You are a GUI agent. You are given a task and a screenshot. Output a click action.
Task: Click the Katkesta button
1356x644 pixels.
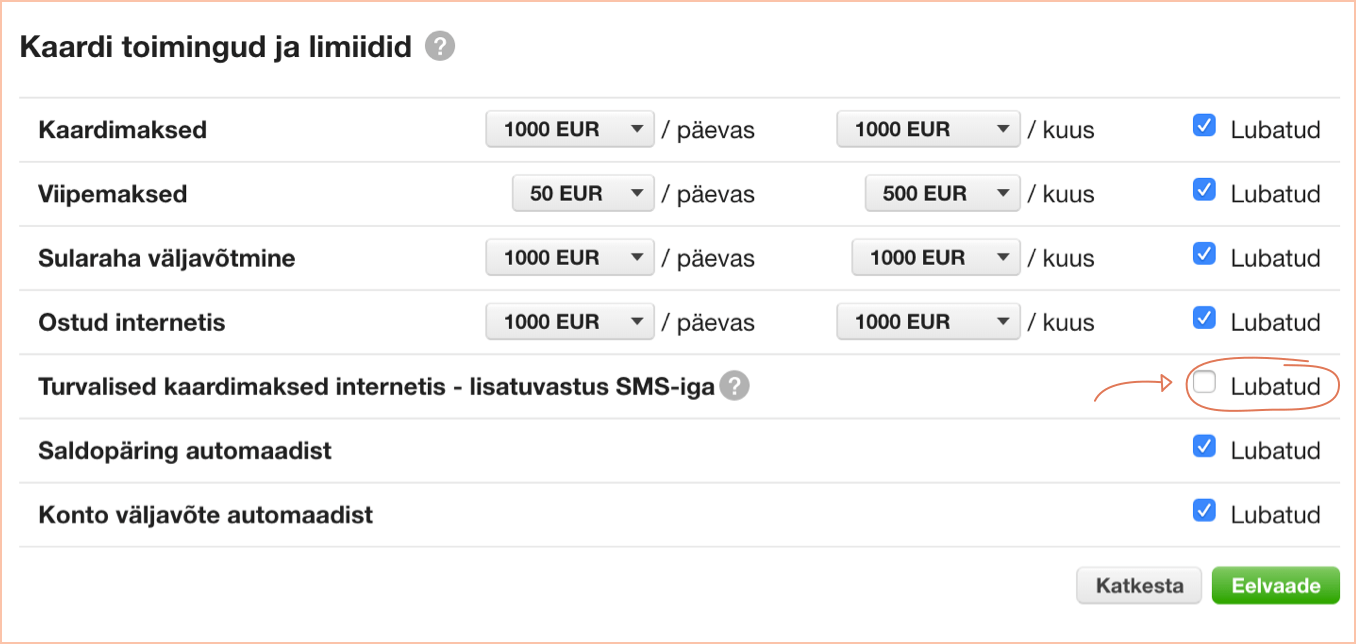coord(1140,586)
